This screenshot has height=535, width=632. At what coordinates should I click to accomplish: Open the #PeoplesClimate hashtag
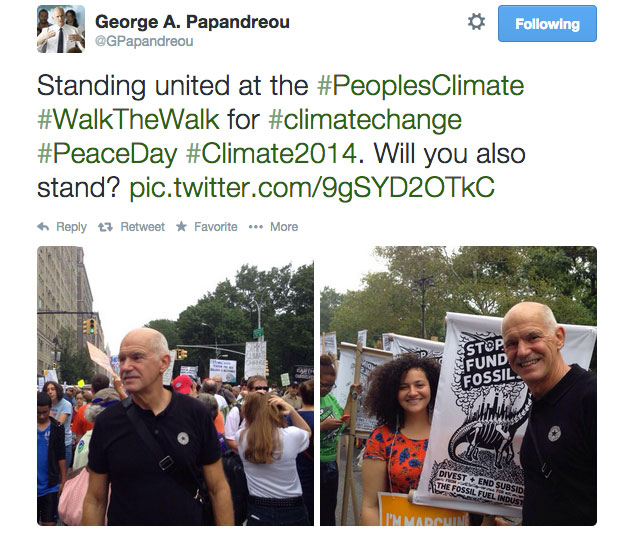point(420,85)
